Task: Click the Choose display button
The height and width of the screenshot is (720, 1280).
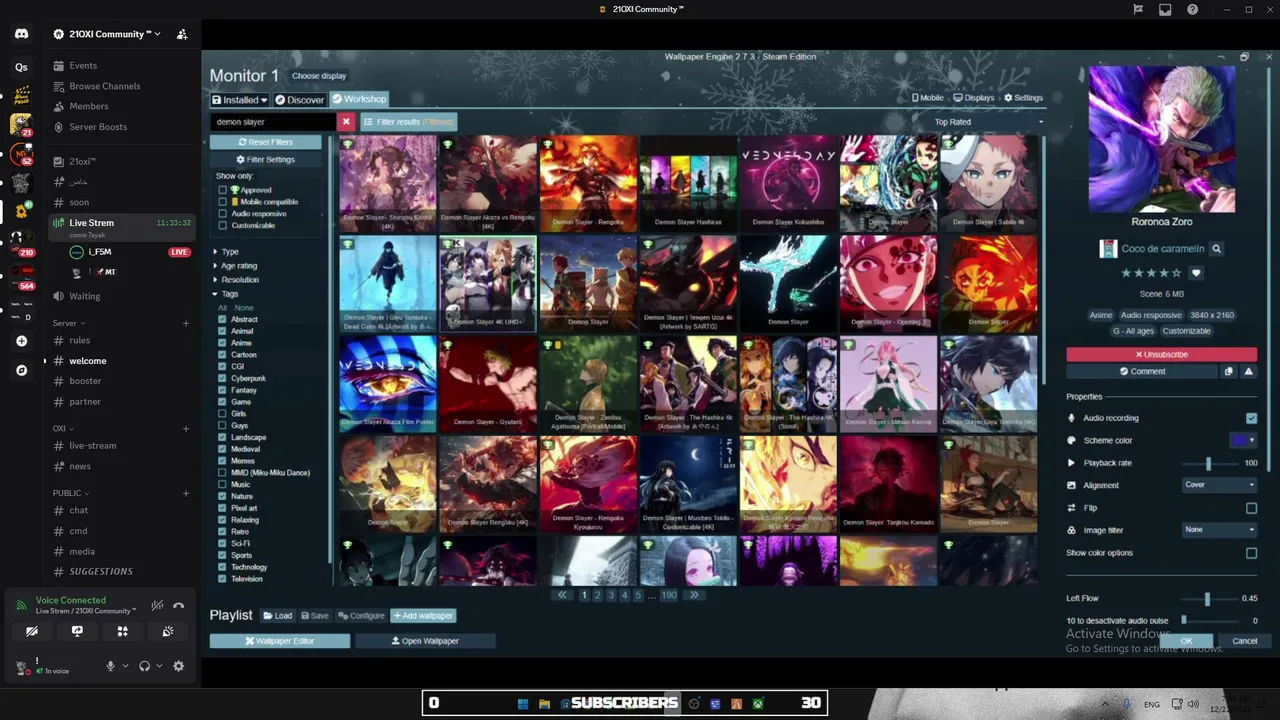Action: pos(319,76)
